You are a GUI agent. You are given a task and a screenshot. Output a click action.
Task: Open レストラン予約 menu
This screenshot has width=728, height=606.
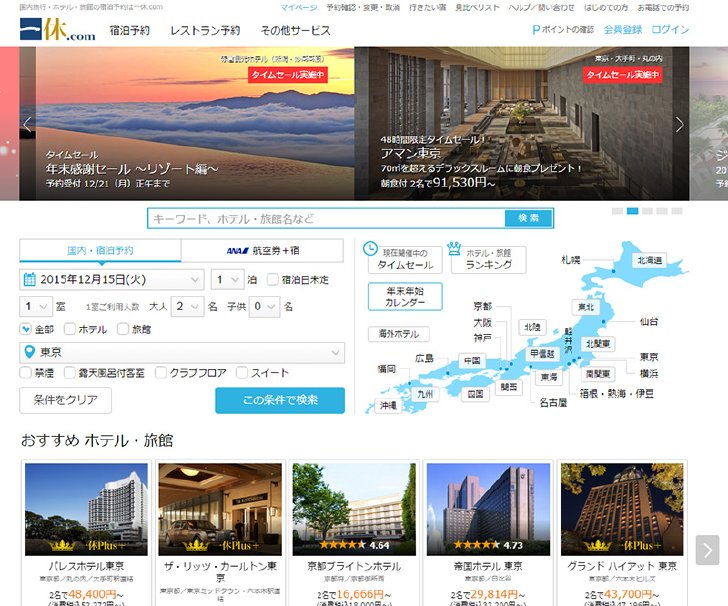[205, 31]
